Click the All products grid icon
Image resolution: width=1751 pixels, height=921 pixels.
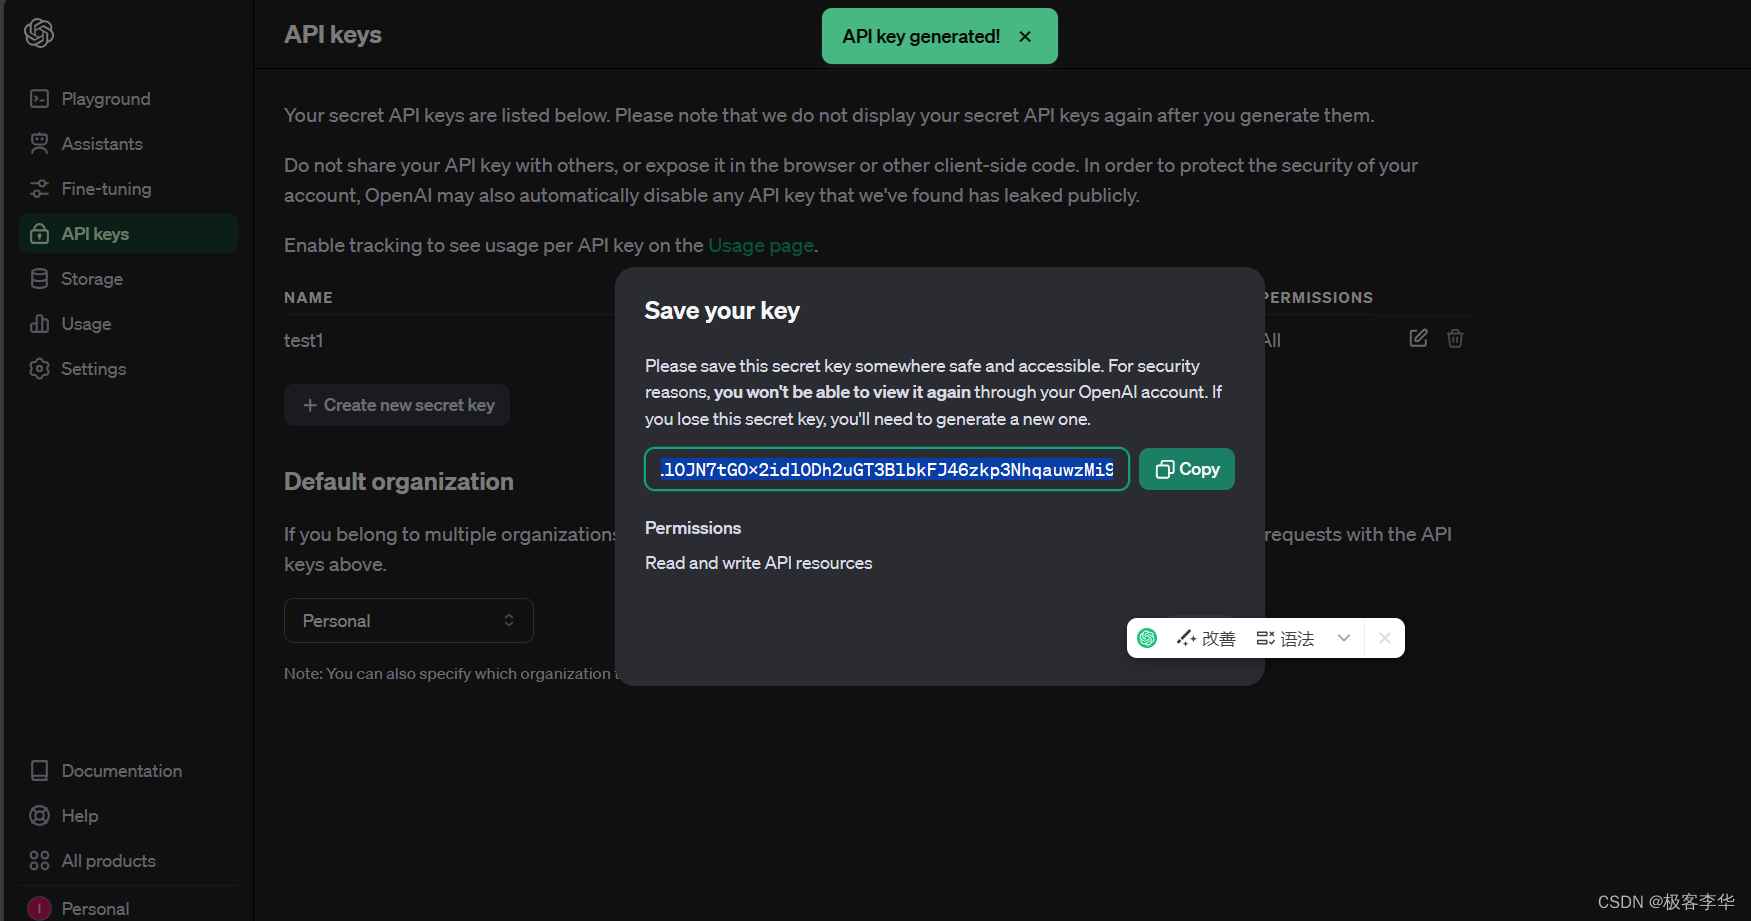[40, 861]
